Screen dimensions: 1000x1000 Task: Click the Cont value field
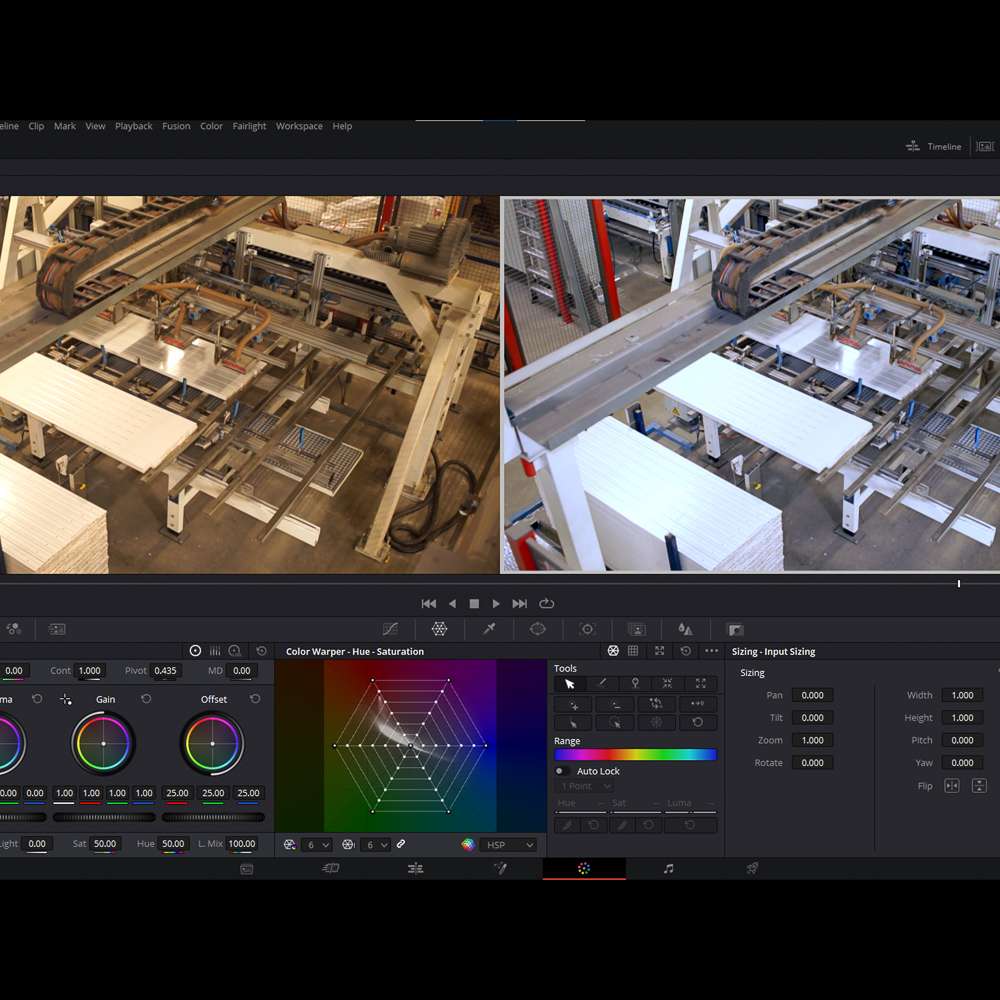click(x=89, y=670)
